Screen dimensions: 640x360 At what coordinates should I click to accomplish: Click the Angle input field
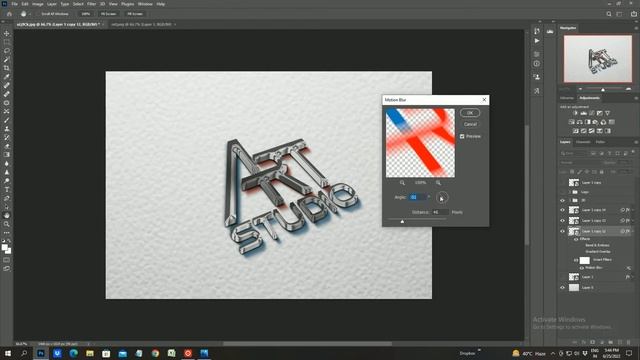coord(418,198)
